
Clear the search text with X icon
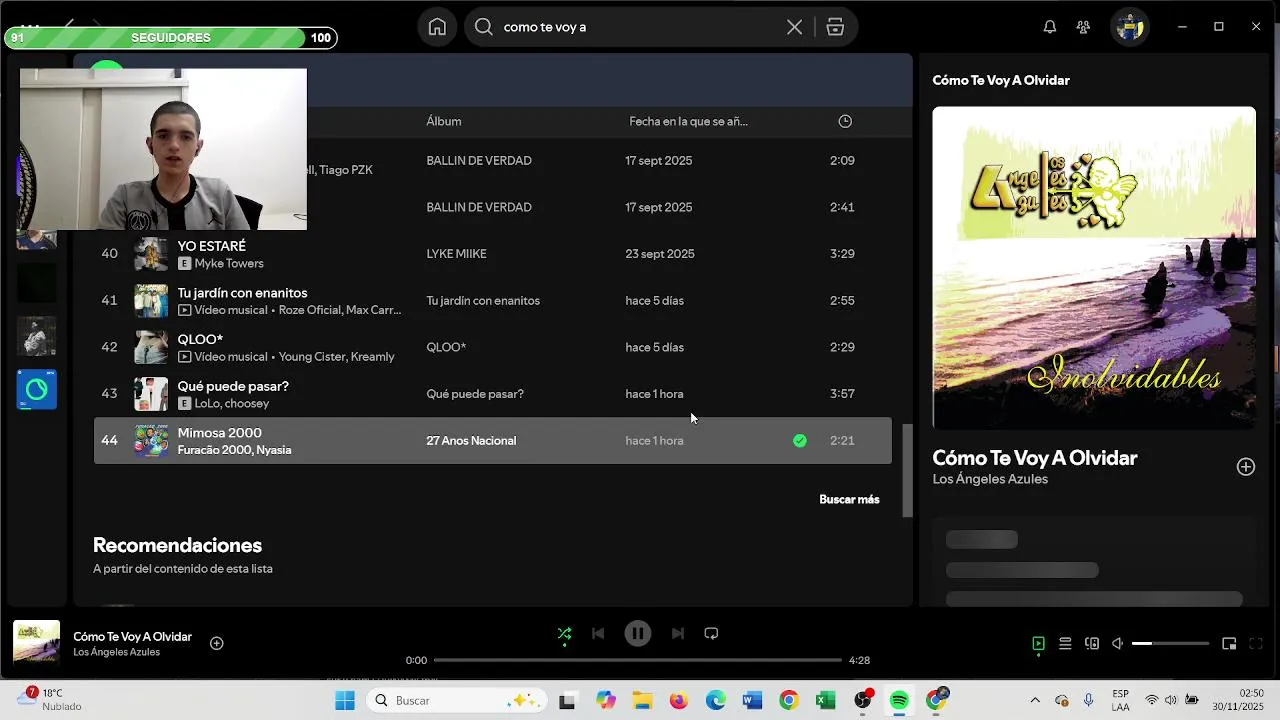(794, 27)
